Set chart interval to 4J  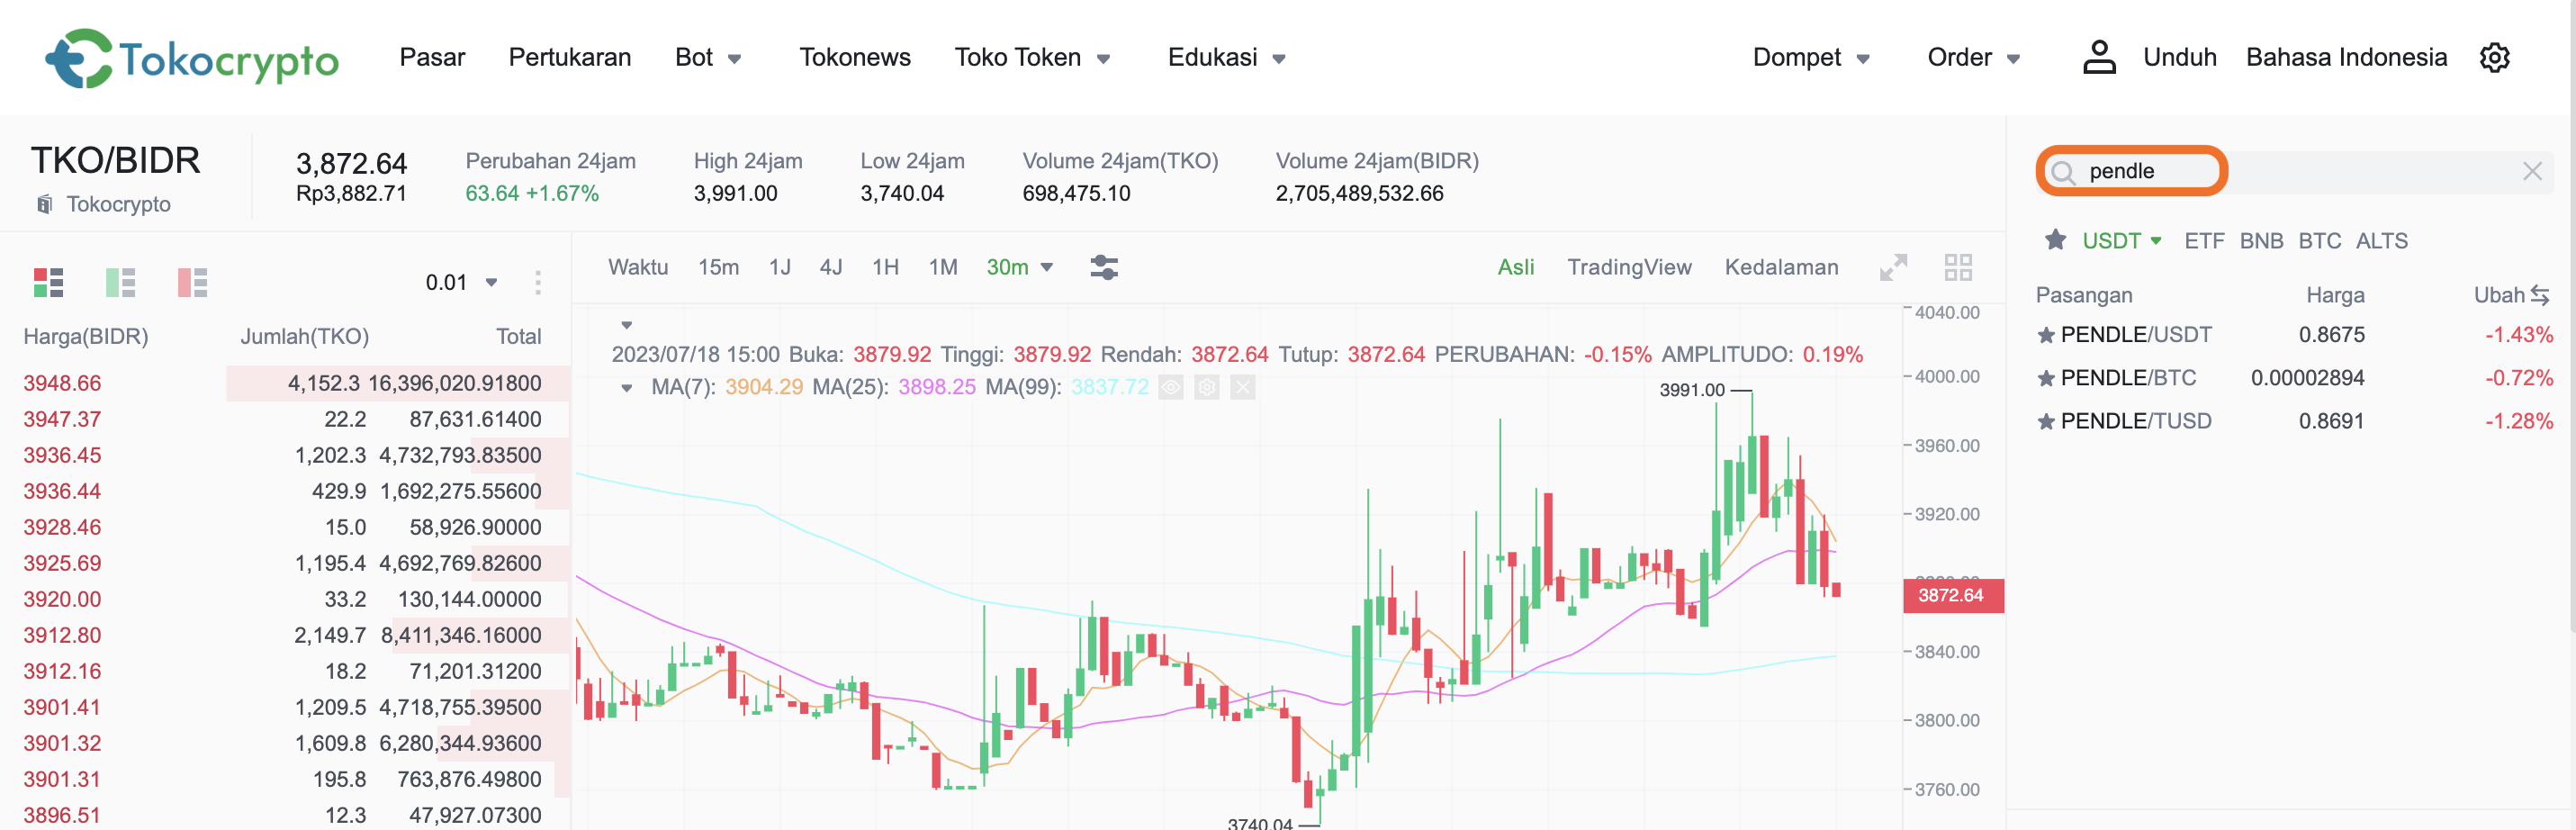coord(830,267)
